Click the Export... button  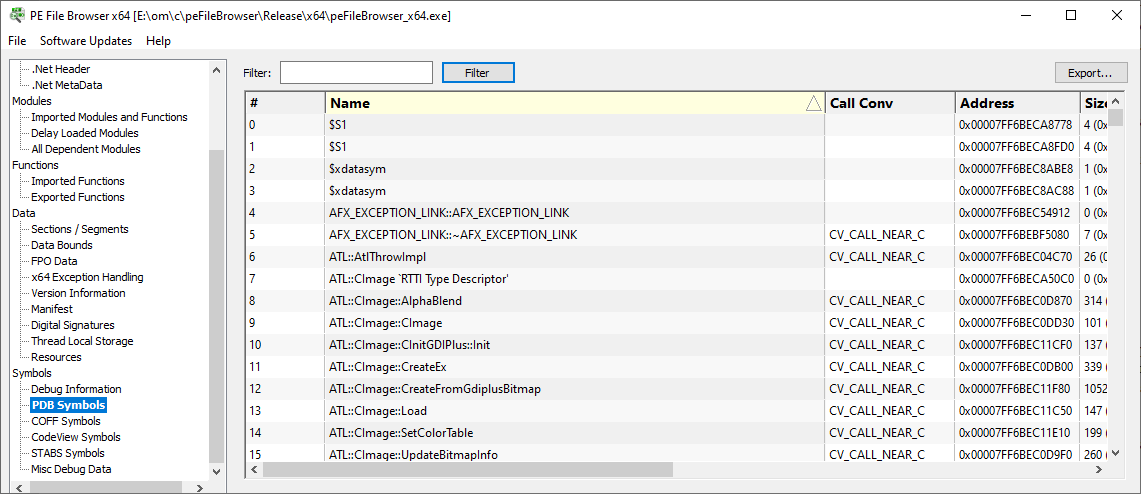click(x=1091, y=73)
